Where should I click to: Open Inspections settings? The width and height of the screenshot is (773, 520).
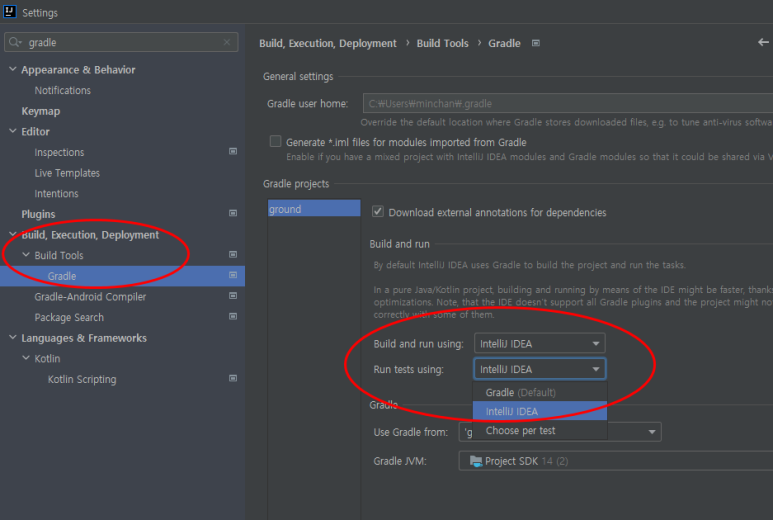tap(59, 152)
